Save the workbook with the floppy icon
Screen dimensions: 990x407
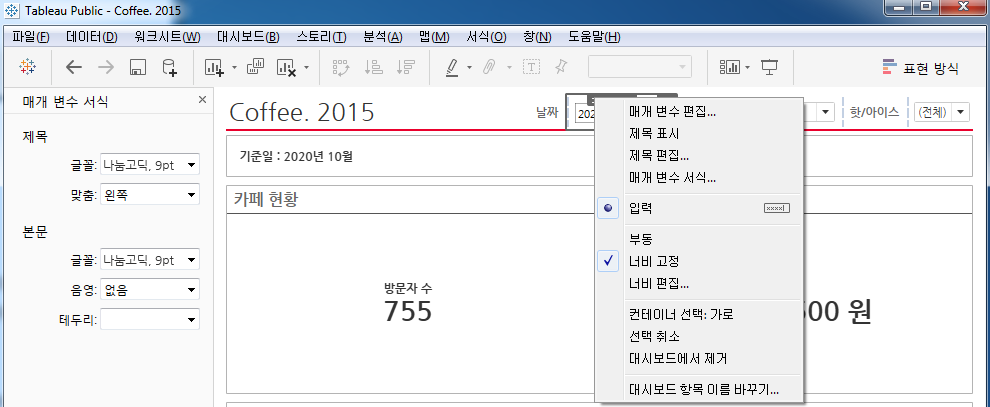[x=138, y=68]
